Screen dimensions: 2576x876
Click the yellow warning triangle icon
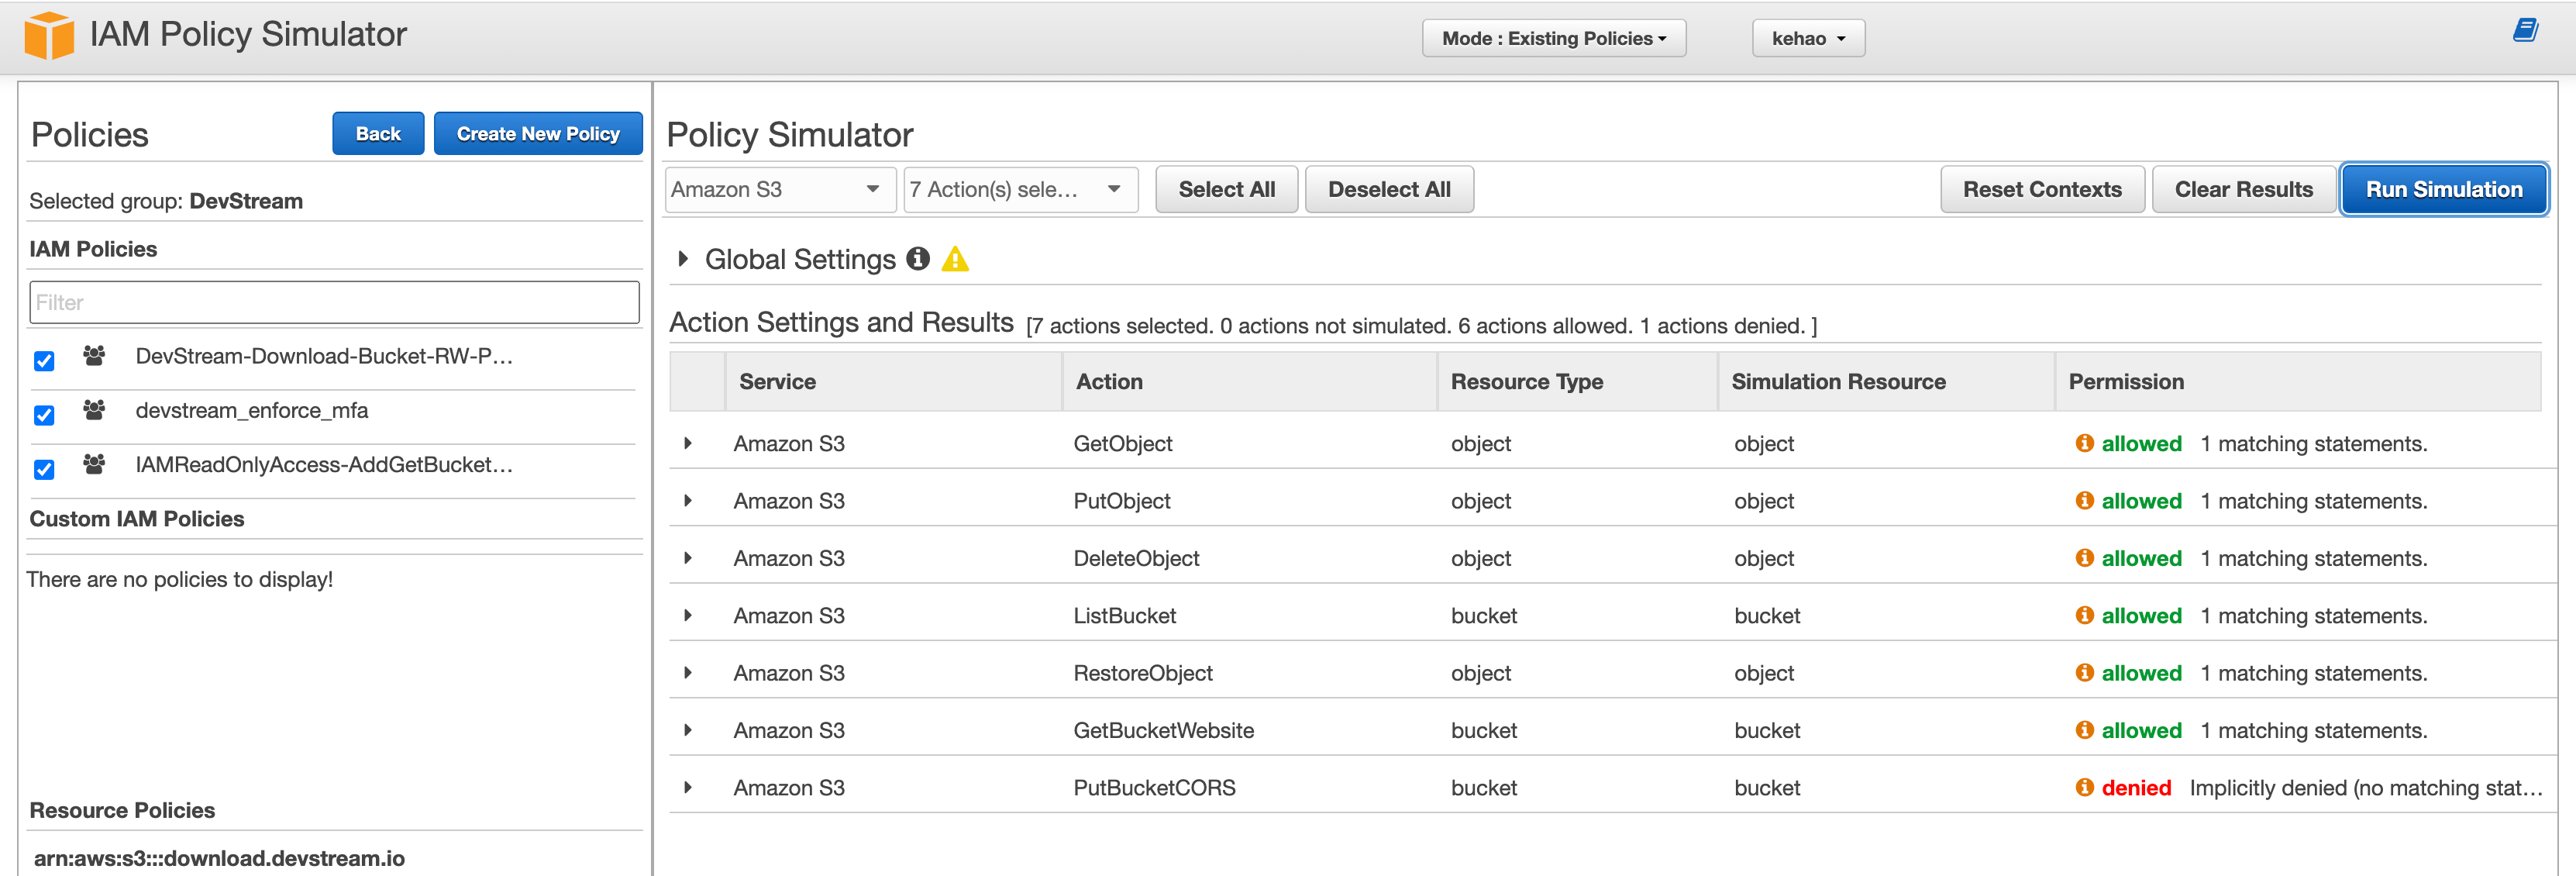pos(955,259)
